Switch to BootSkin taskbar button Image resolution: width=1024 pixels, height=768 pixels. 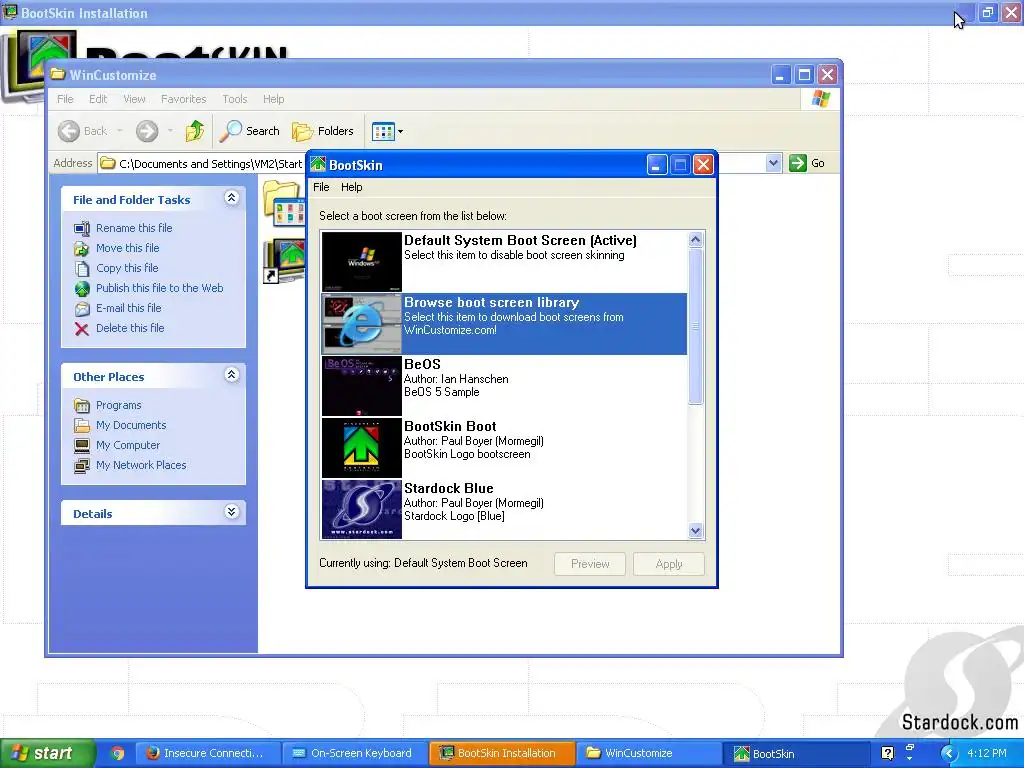(795, 753)
